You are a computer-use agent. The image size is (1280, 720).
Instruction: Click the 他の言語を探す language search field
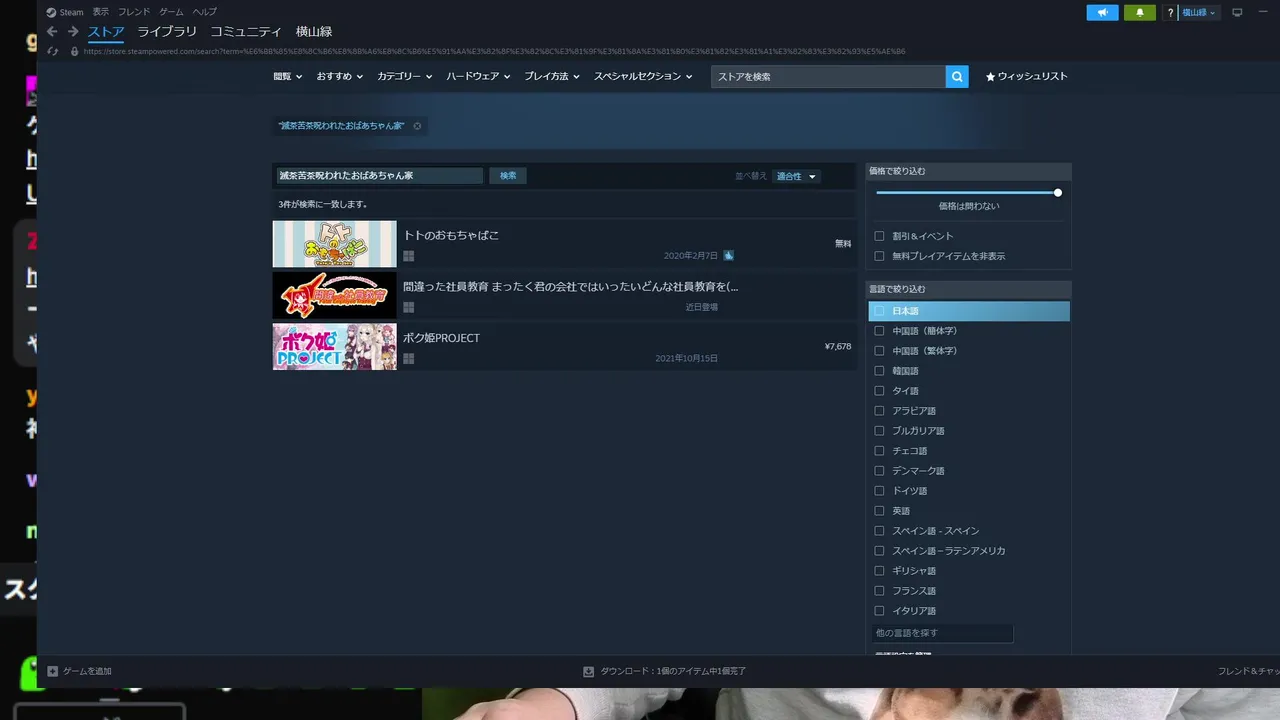pos(942,633)
